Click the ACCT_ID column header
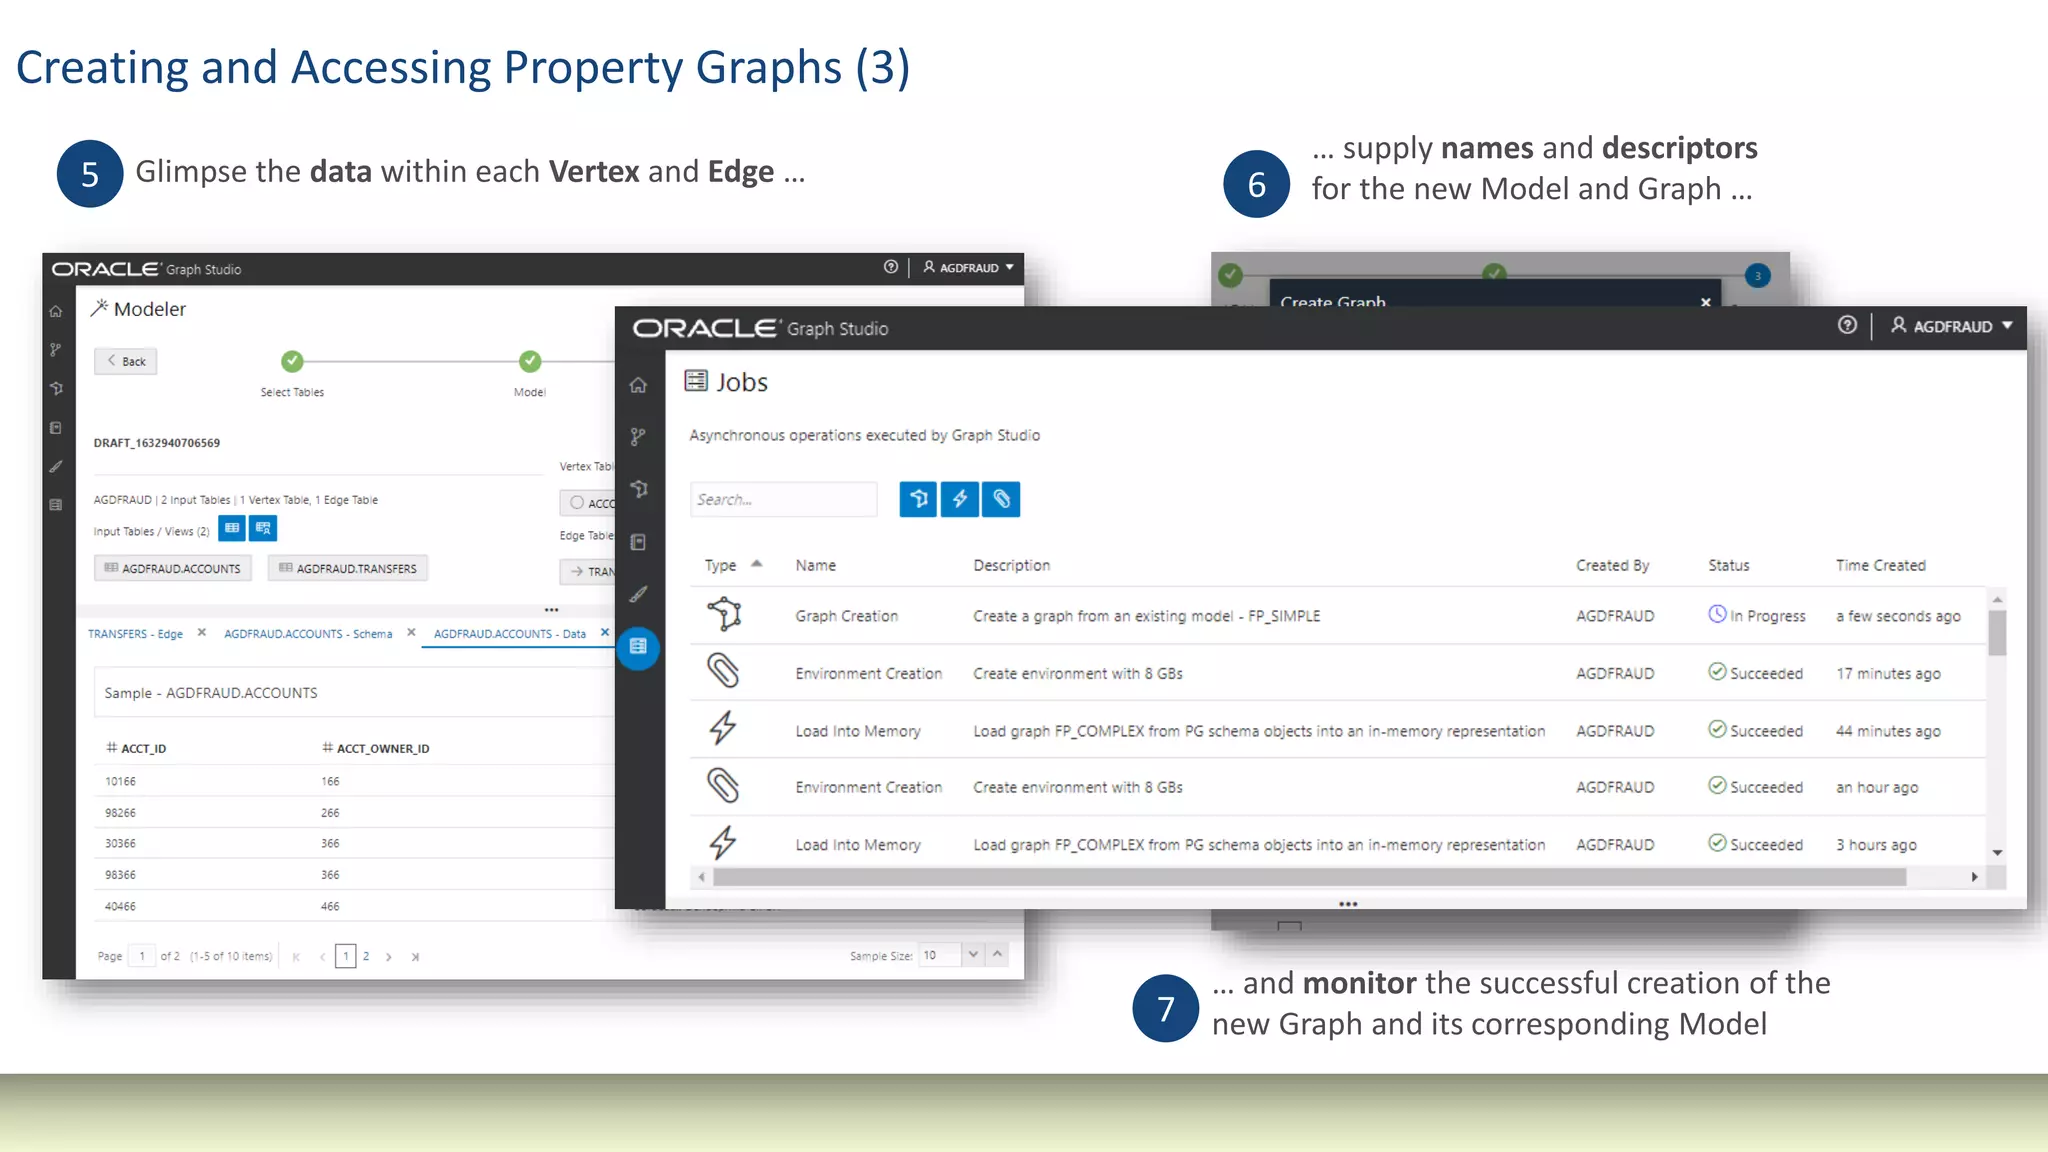 (x=136, y=748)
